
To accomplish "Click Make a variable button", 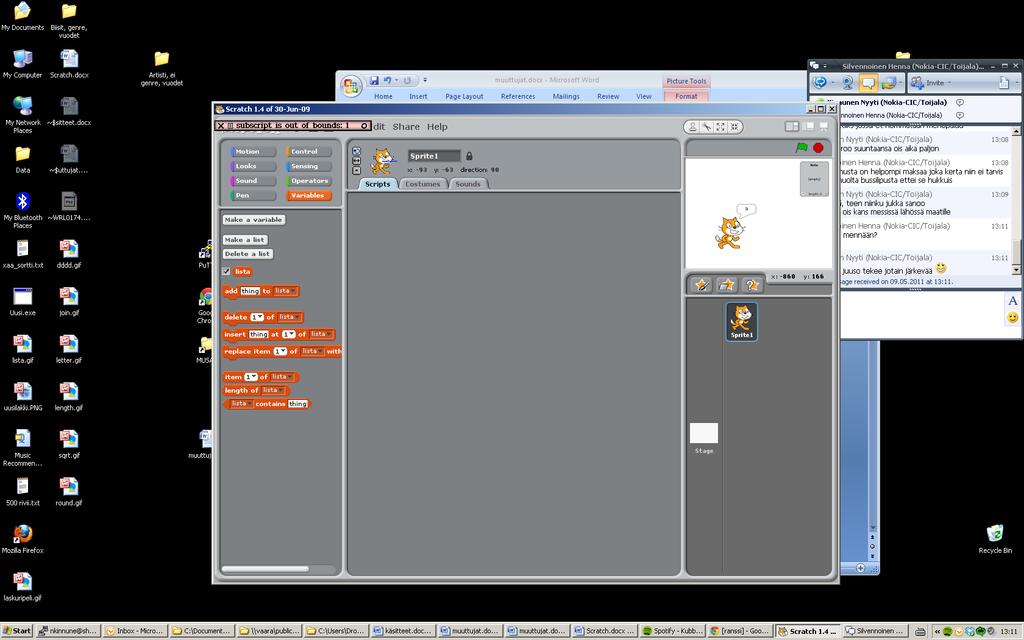I will click(x=254, y=220).
